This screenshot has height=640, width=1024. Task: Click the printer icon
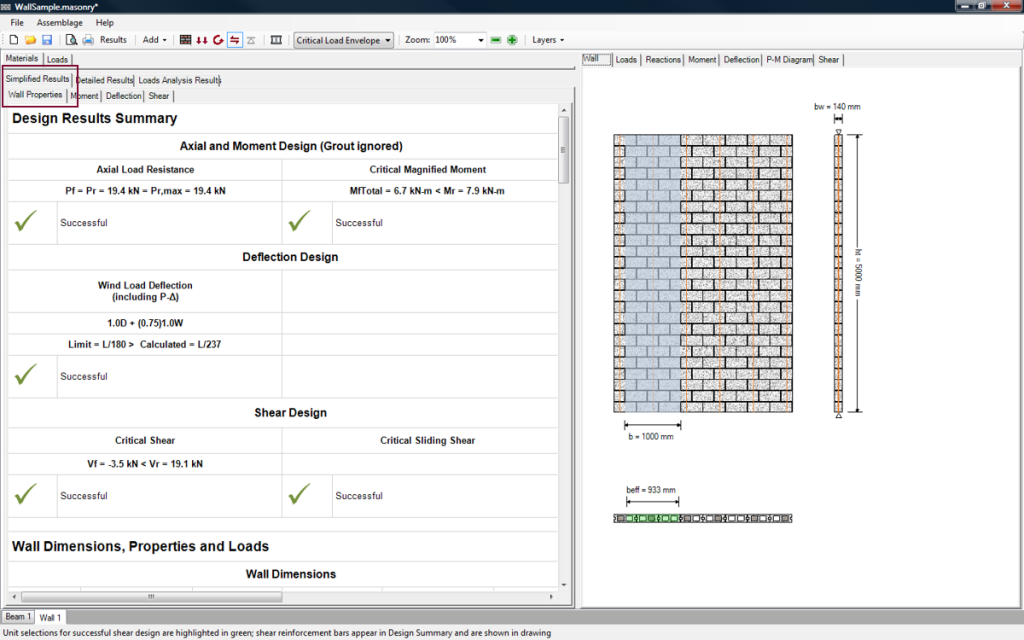pos(88,40)
